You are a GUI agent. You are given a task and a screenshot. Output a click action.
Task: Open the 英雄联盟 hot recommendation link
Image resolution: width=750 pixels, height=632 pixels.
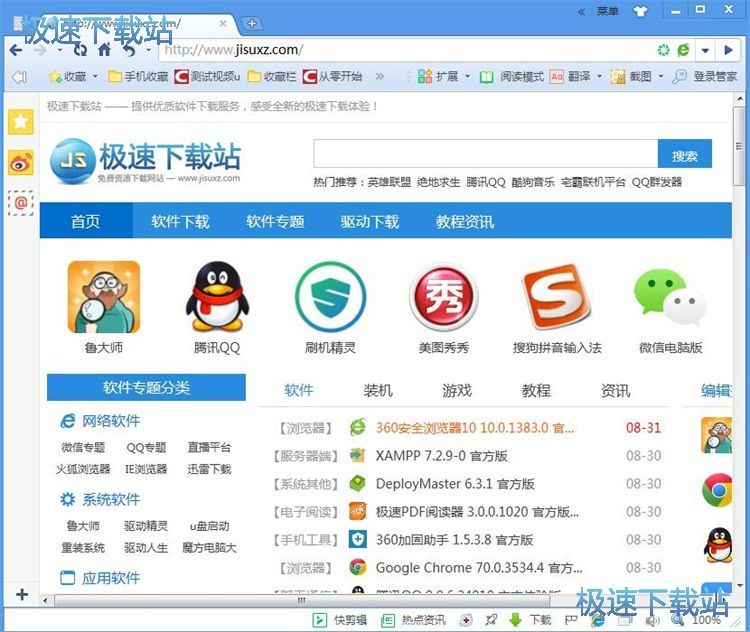(389, 182)
